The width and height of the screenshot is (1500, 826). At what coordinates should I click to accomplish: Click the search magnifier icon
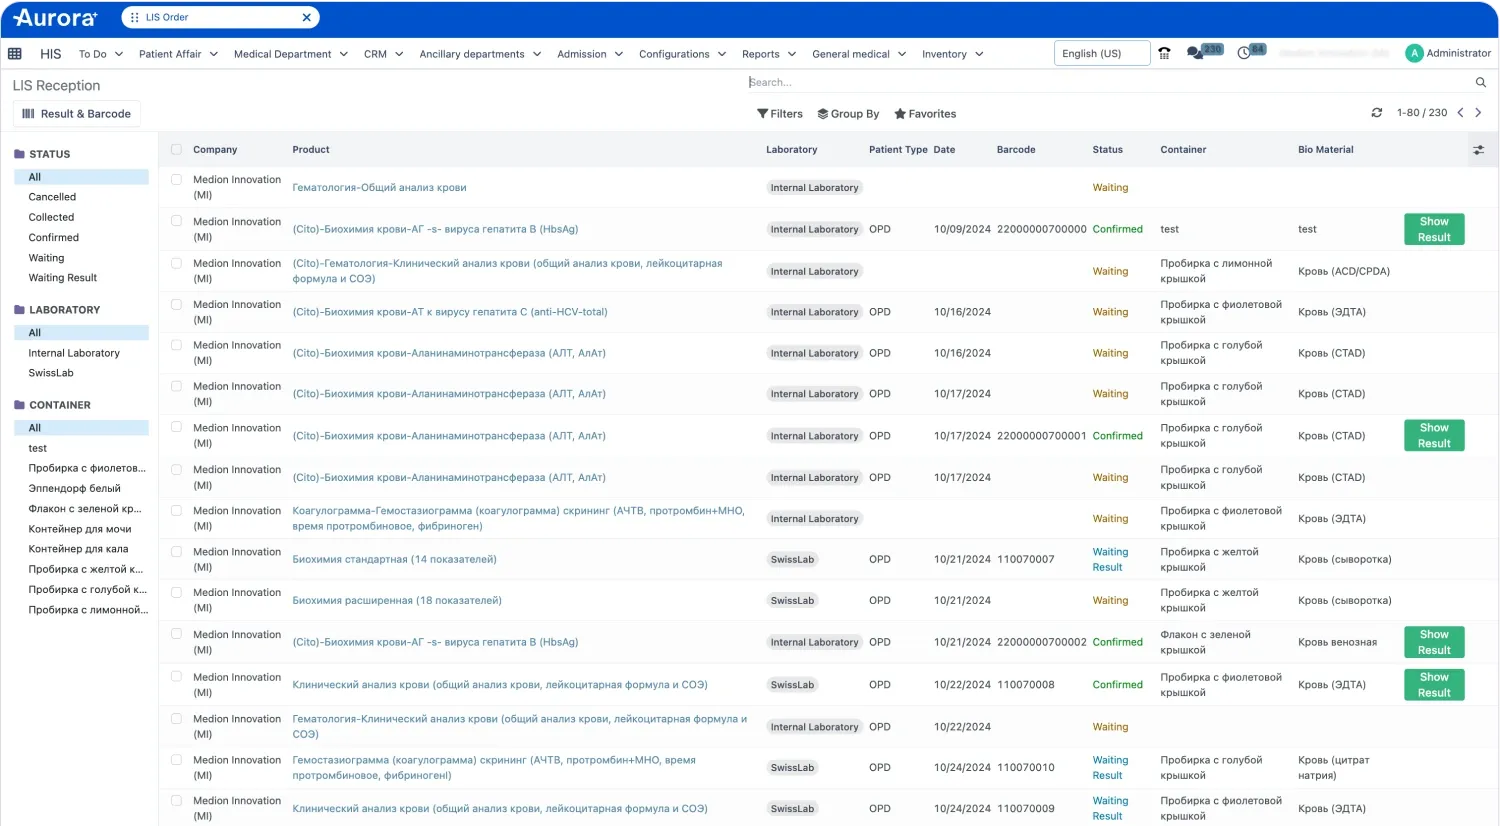point(1481,83)
